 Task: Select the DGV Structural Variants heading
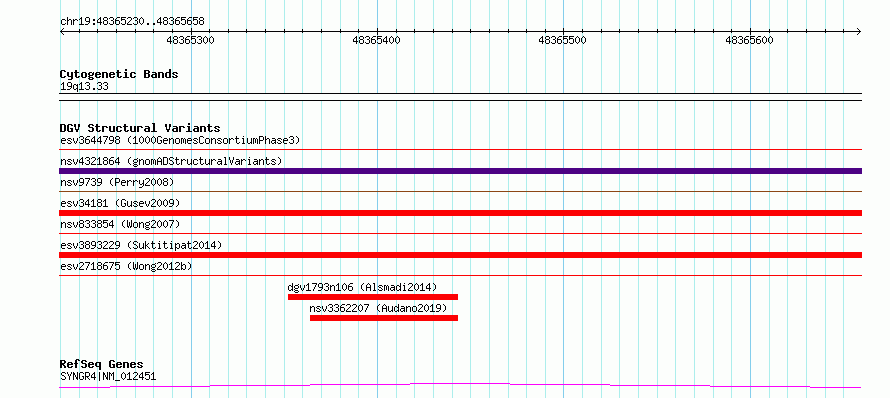[x=140, y=128]
